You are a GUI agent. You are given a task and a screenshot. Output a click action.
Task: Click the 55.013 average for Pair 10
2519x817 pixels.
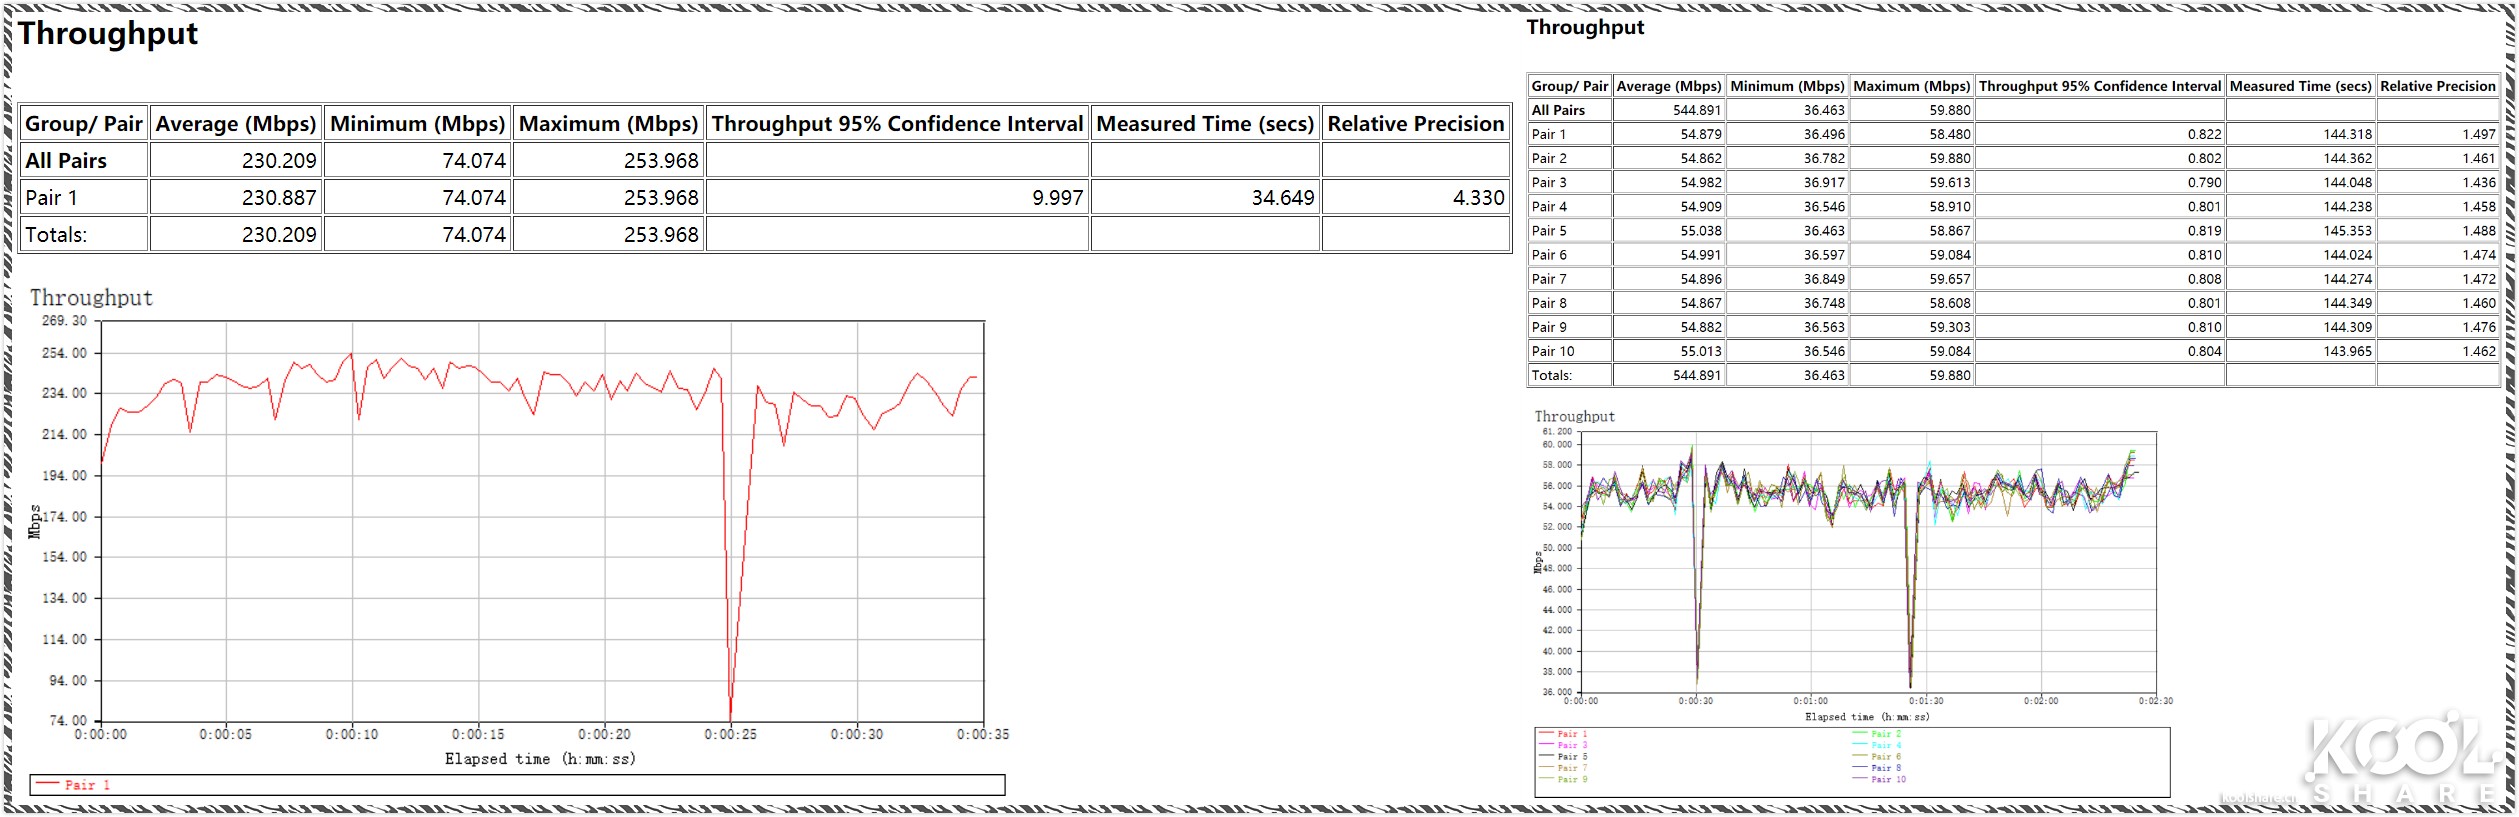point(1701,351)
